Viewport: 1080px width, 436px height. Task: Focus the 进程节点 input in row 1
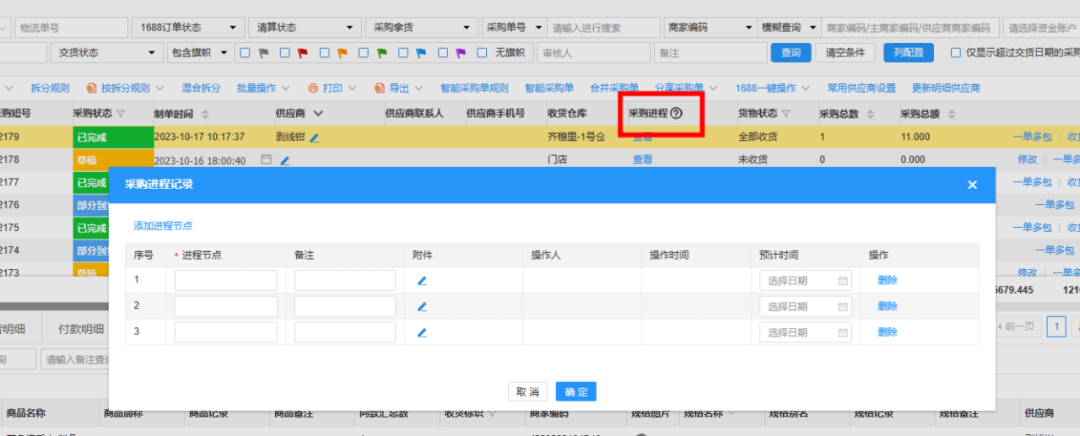pyautogui.click(x=226, y=280)
